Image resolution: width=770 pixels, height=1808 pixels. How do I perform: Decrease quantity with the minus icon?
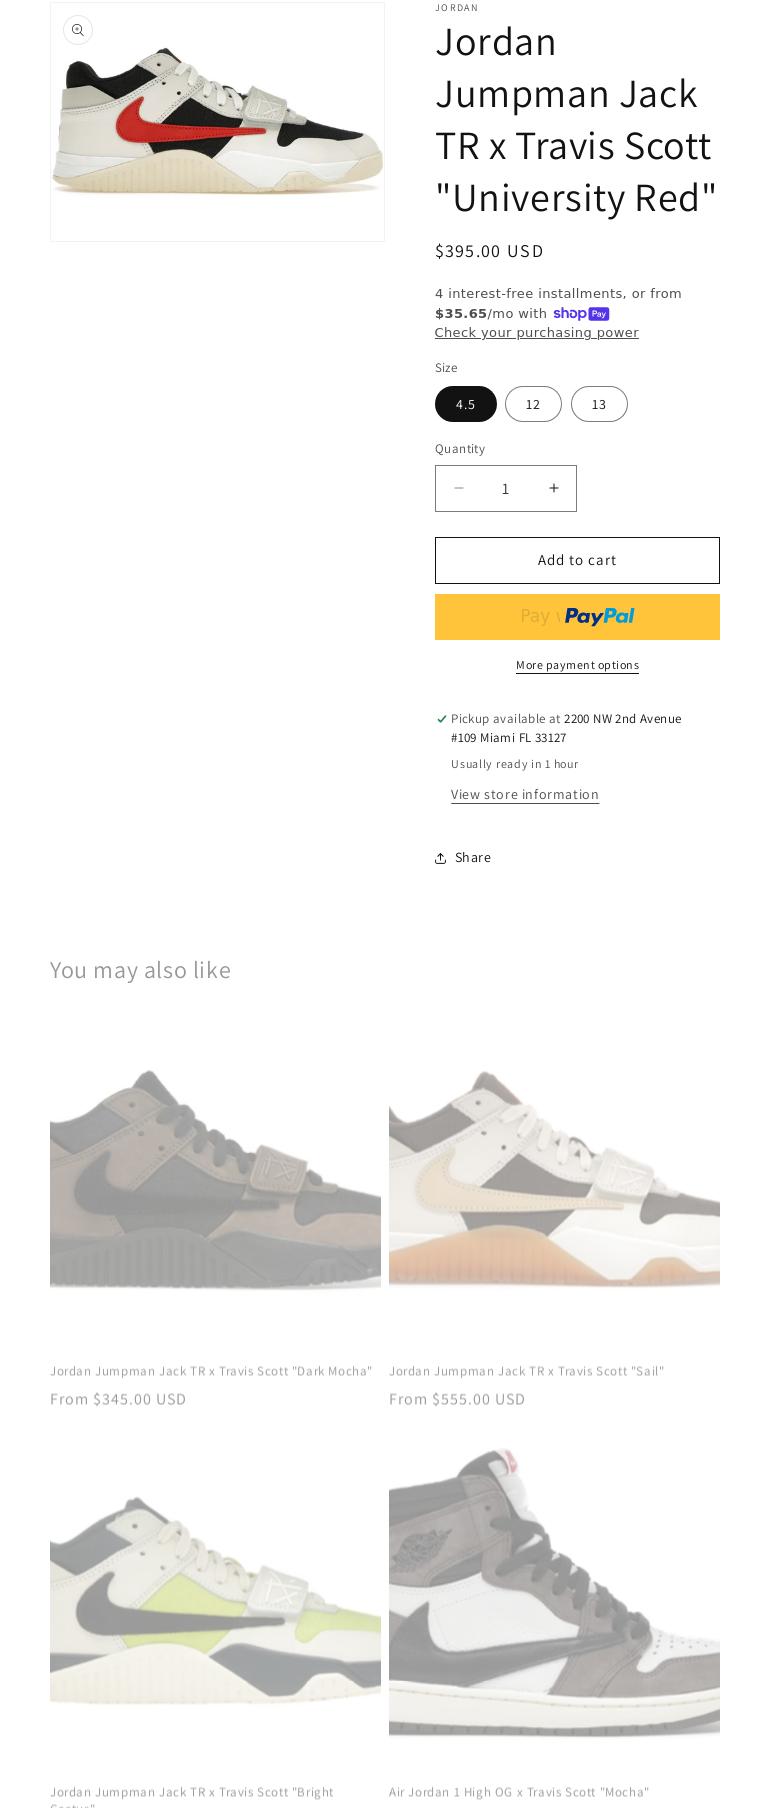pos(459,488)
